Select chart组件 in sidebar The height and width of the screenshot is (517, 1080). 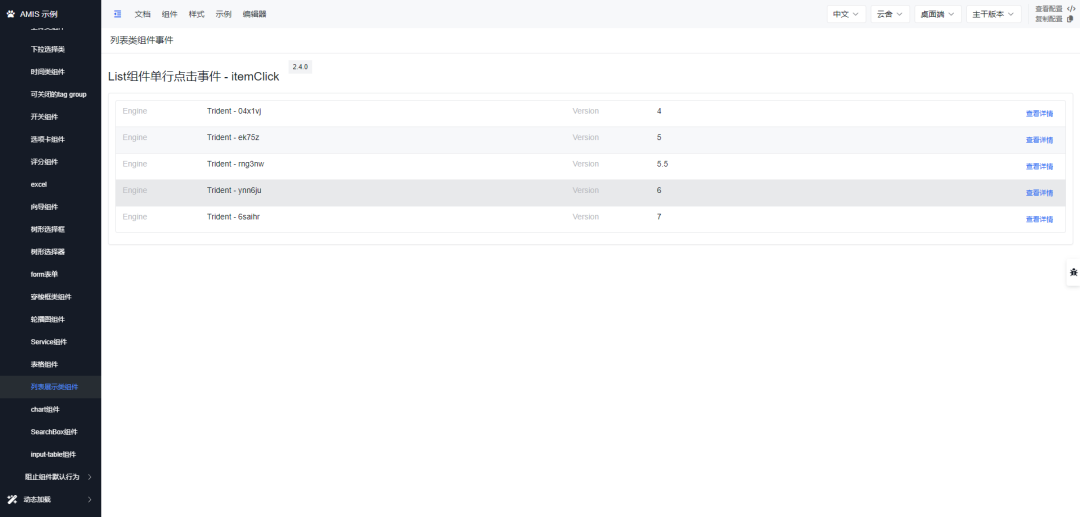pos(45,409)
